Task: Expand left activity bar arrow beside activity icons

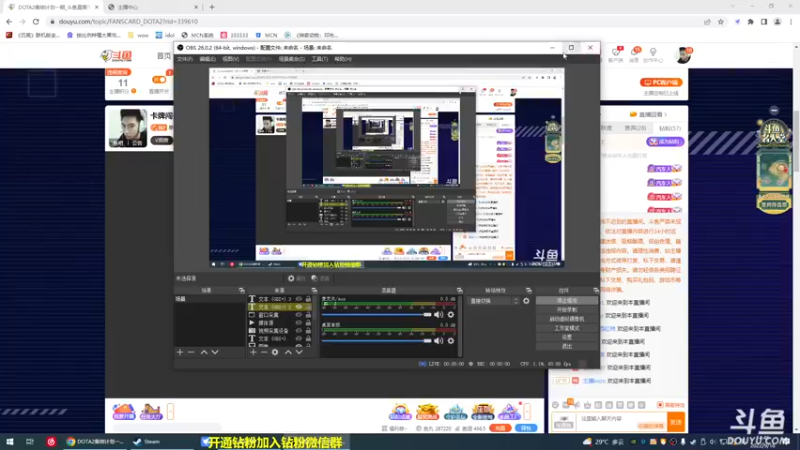Action: point(170,411)
